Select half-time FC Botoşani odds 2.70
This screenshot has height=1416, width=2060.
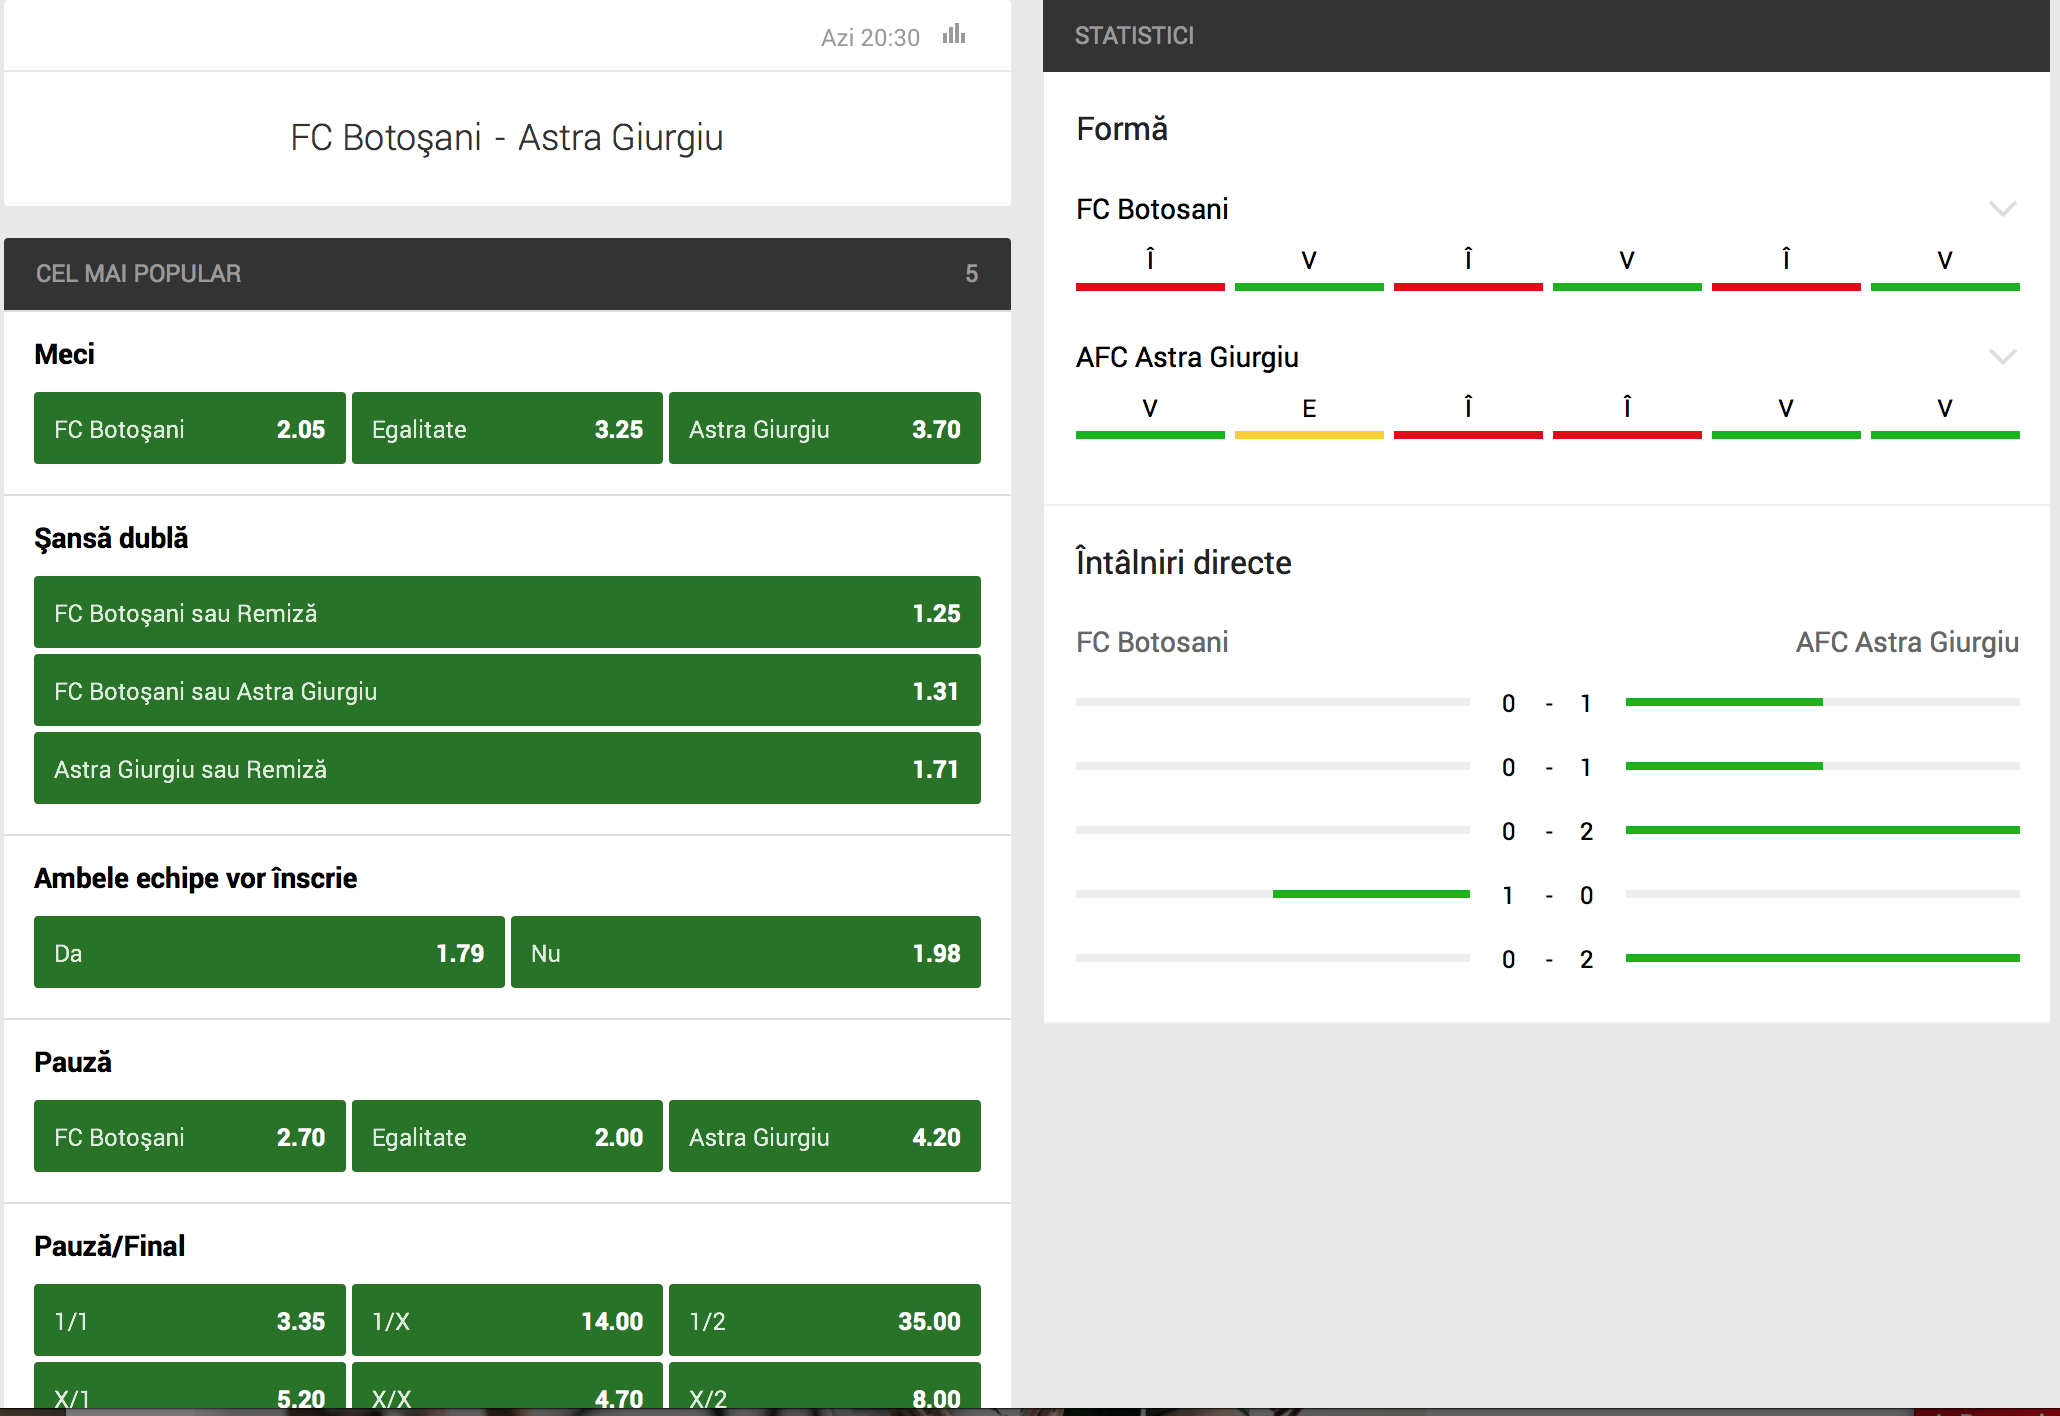189,1137
